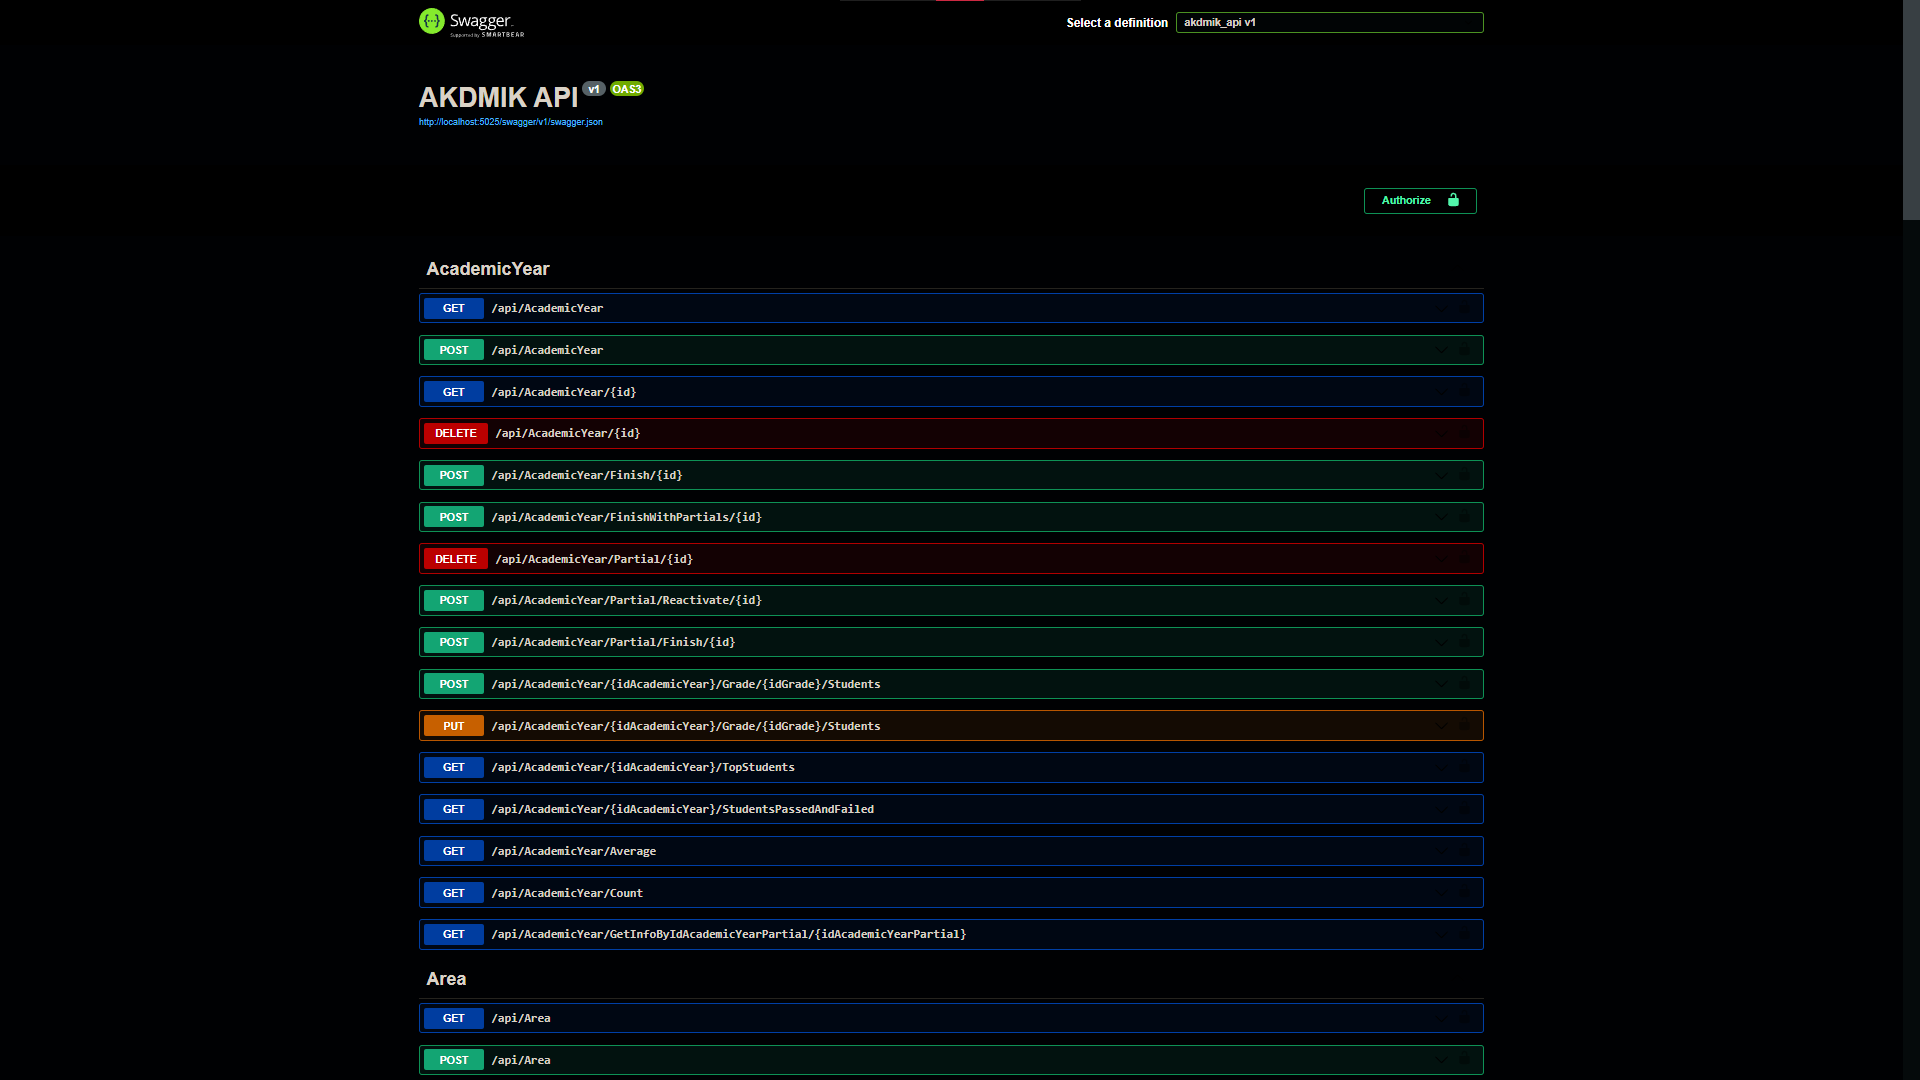Click lock icon on POST /api/AcademicYear row

(x=1465, y=350)
